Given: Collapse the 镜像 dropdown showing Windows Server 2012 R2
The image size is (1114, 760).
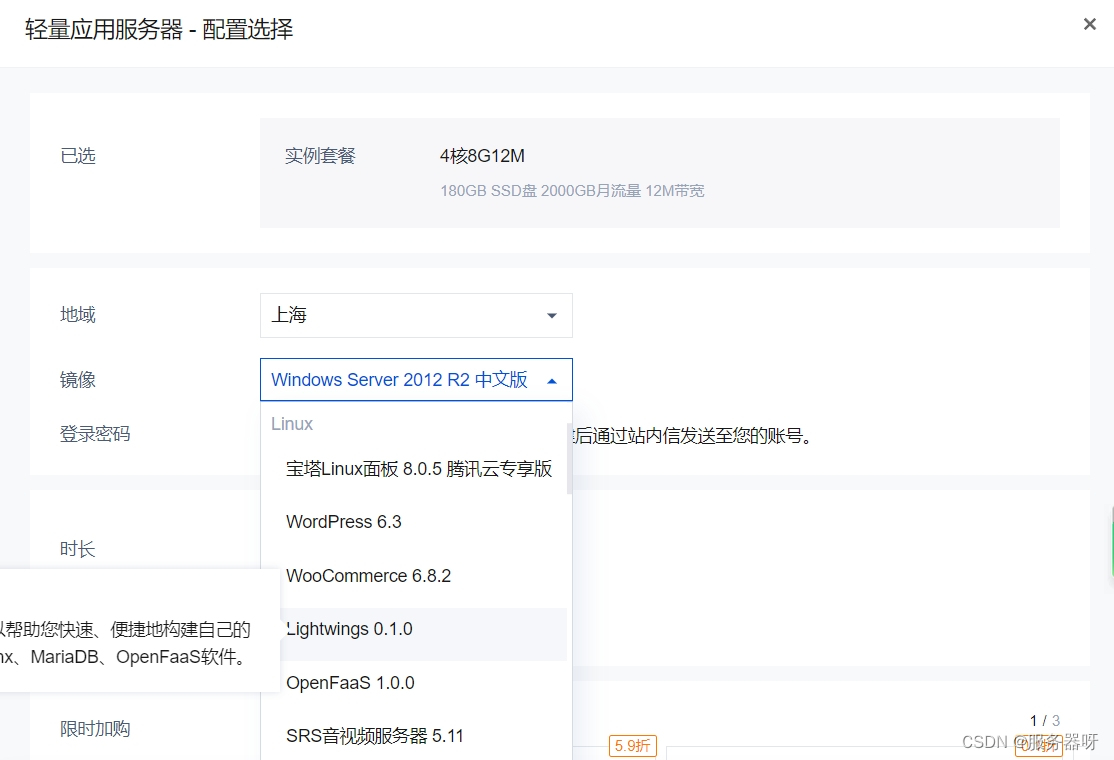Looking at the screenshot, I should pos(416,380).
